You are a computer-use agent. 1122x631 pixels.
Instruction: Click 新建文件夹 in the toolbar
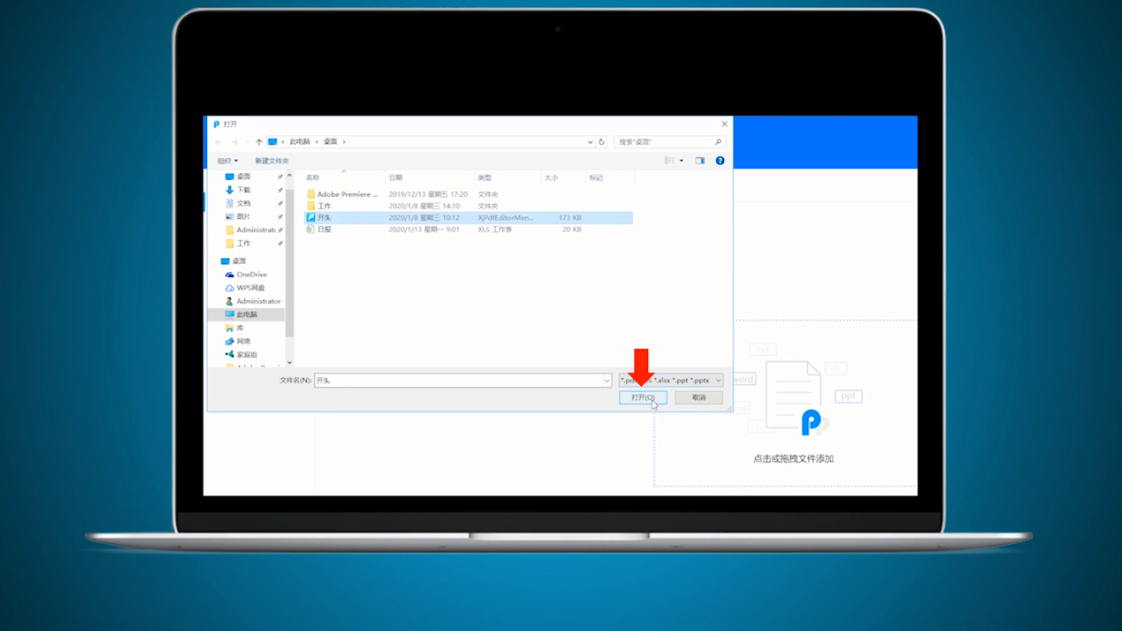[x=272, y=161]
